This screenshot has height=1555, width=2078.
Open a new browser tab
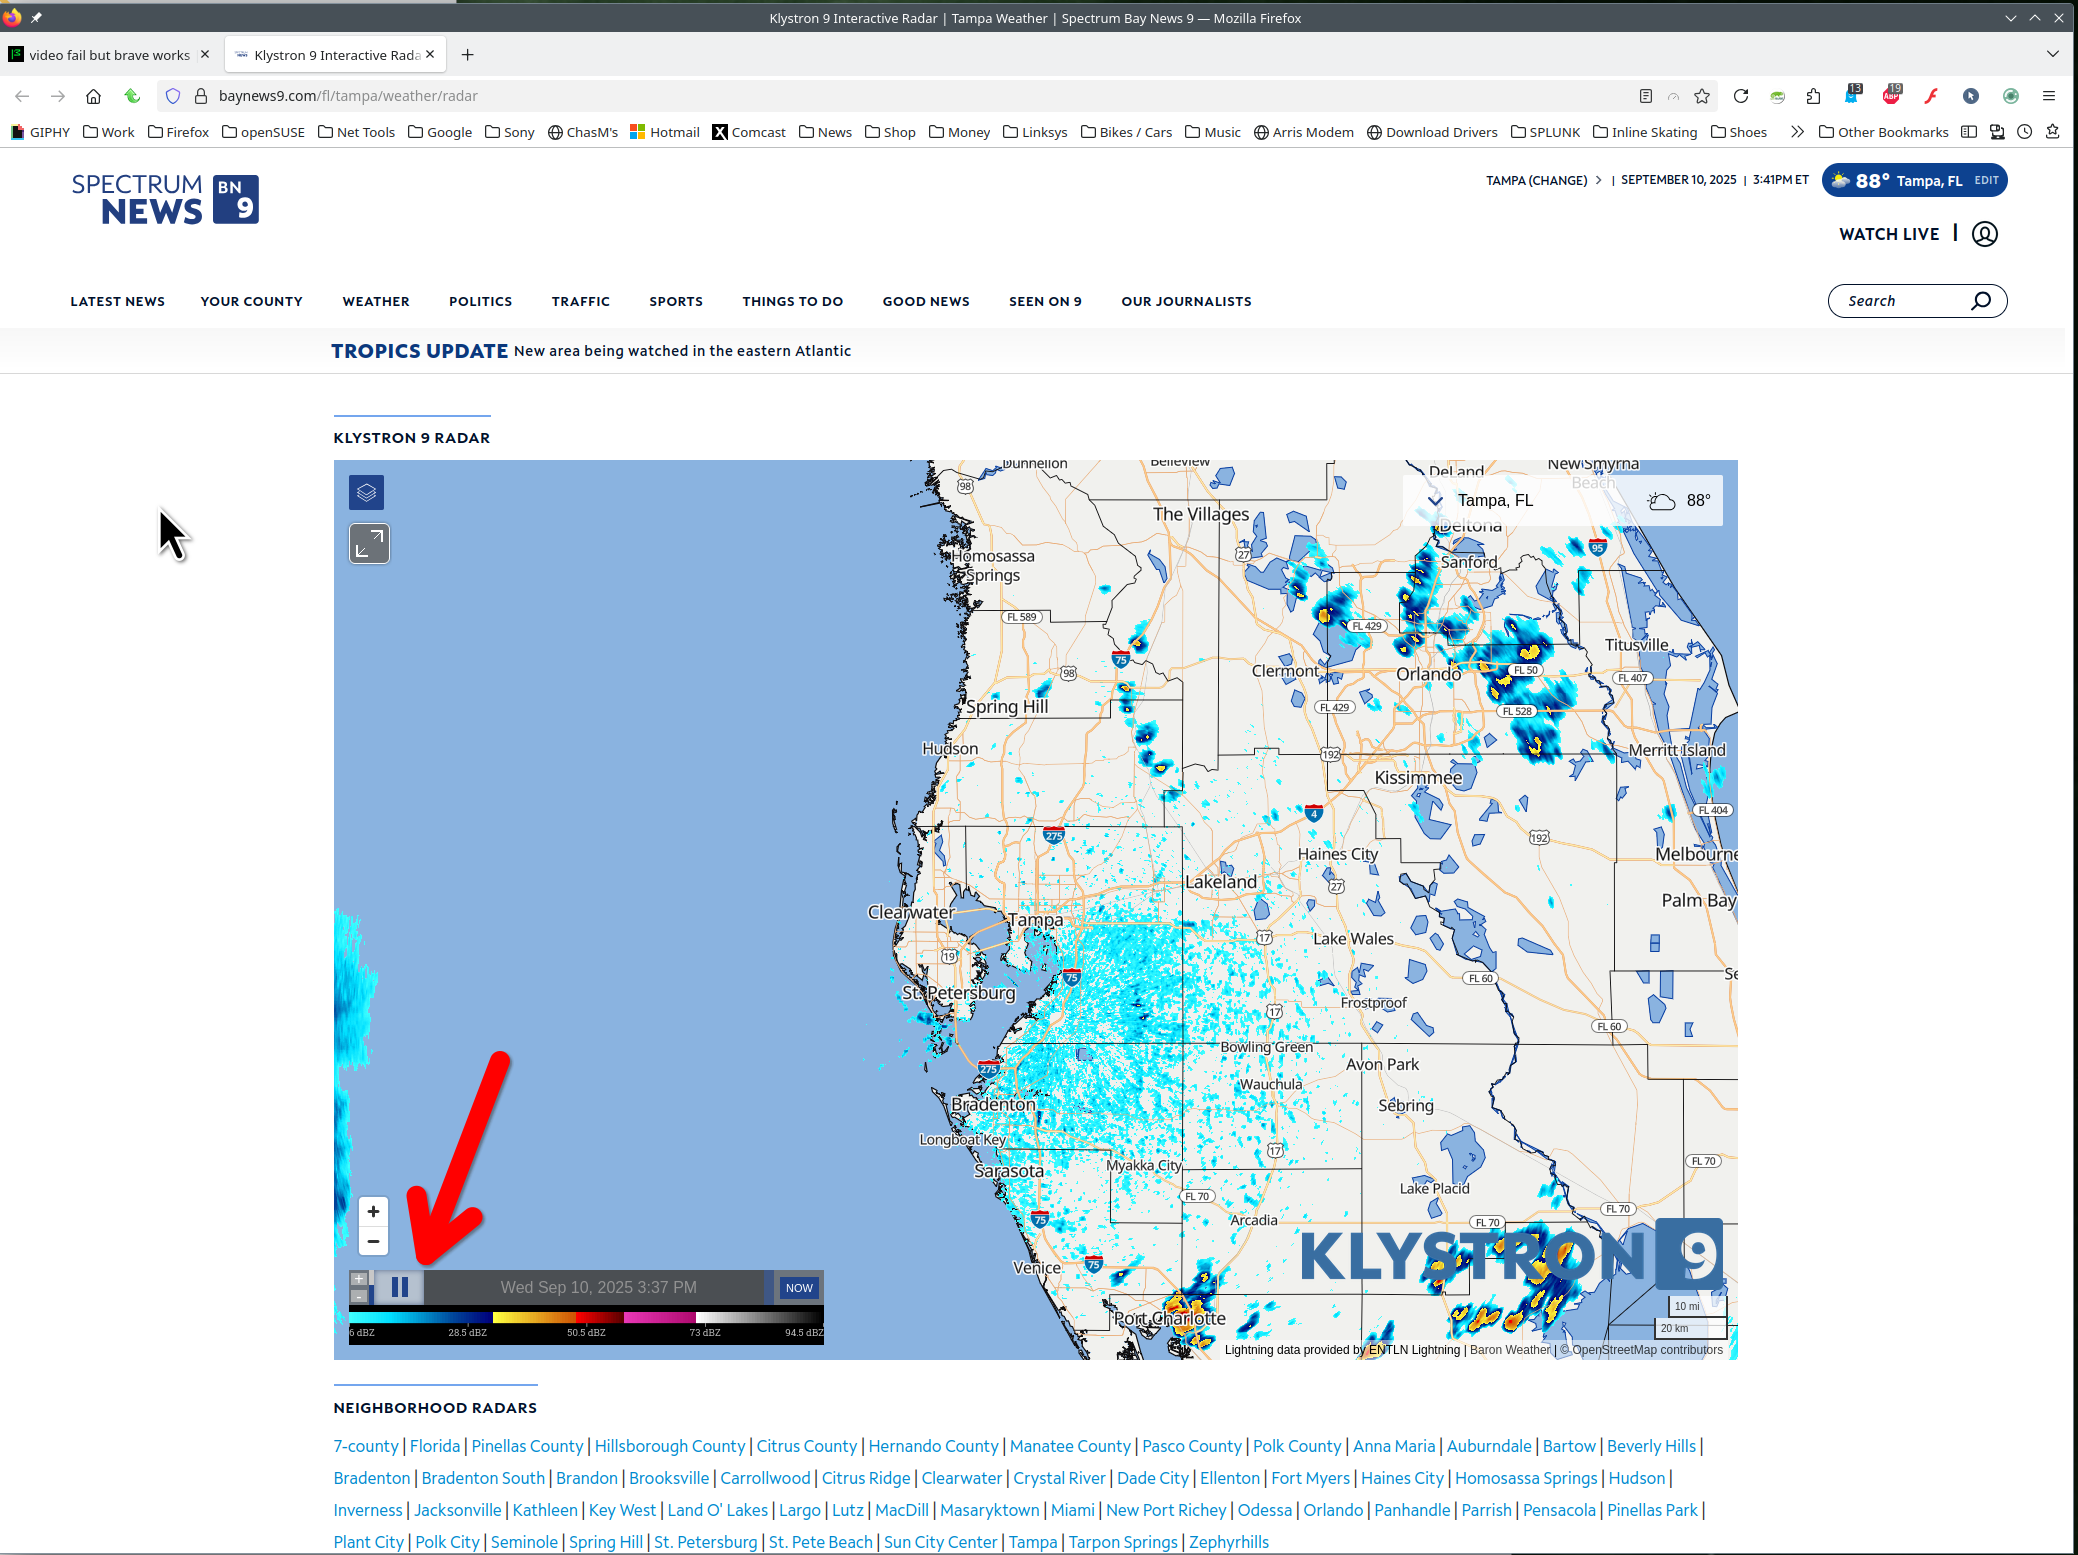[x=467, y=55]
